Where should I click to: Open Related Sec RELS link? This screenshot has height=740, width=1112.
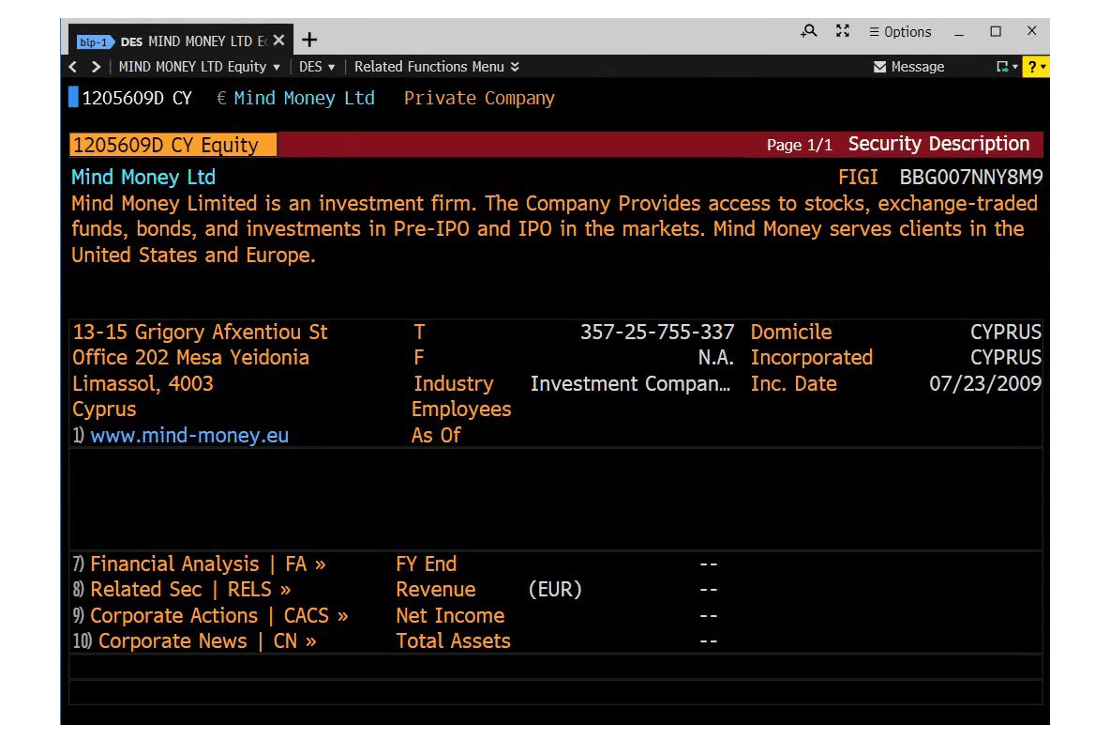(190, 590)
